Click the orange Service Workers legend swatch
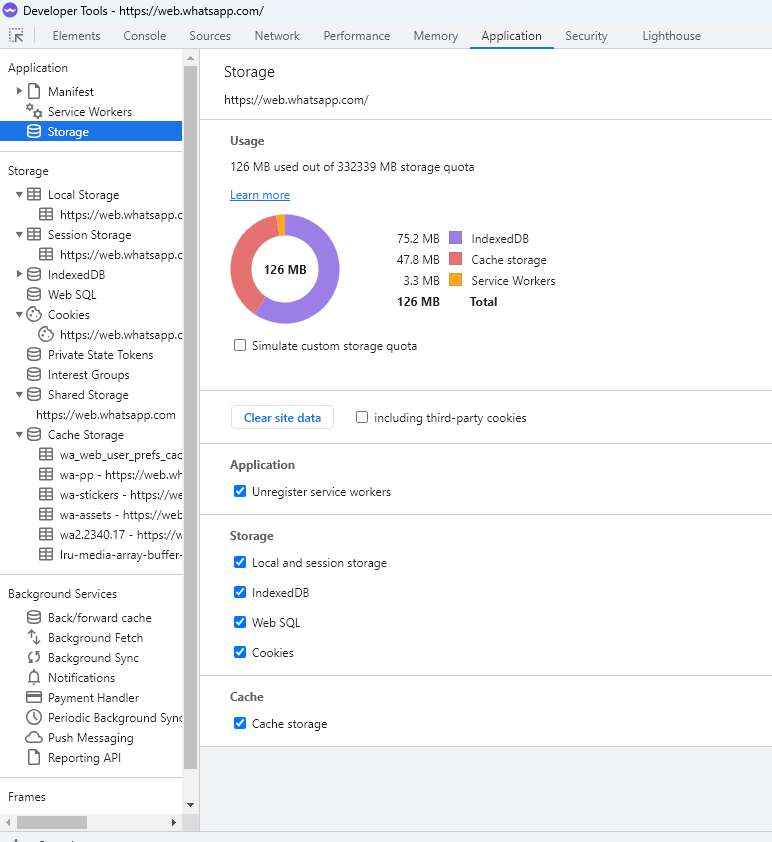 [x=455, y=280]
